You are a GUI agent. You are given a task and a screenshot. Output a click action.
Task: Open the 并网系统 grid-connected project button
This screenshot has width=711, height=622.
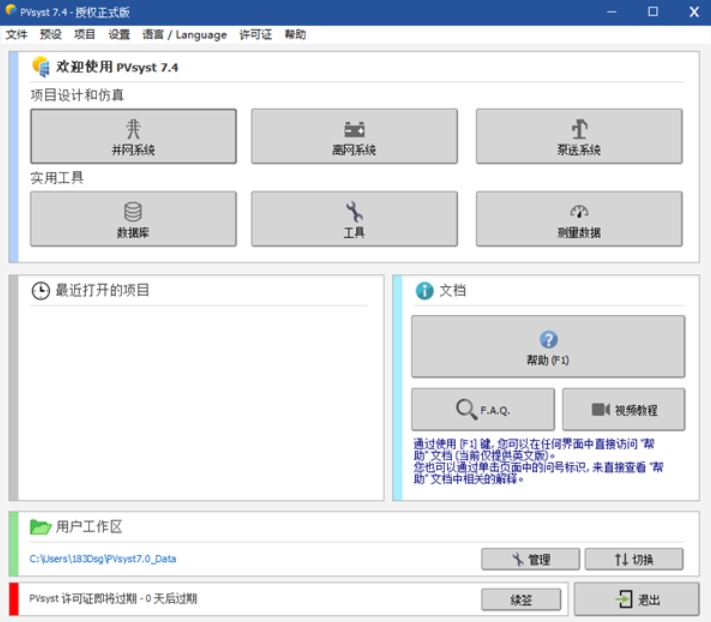tap(133, 136)
